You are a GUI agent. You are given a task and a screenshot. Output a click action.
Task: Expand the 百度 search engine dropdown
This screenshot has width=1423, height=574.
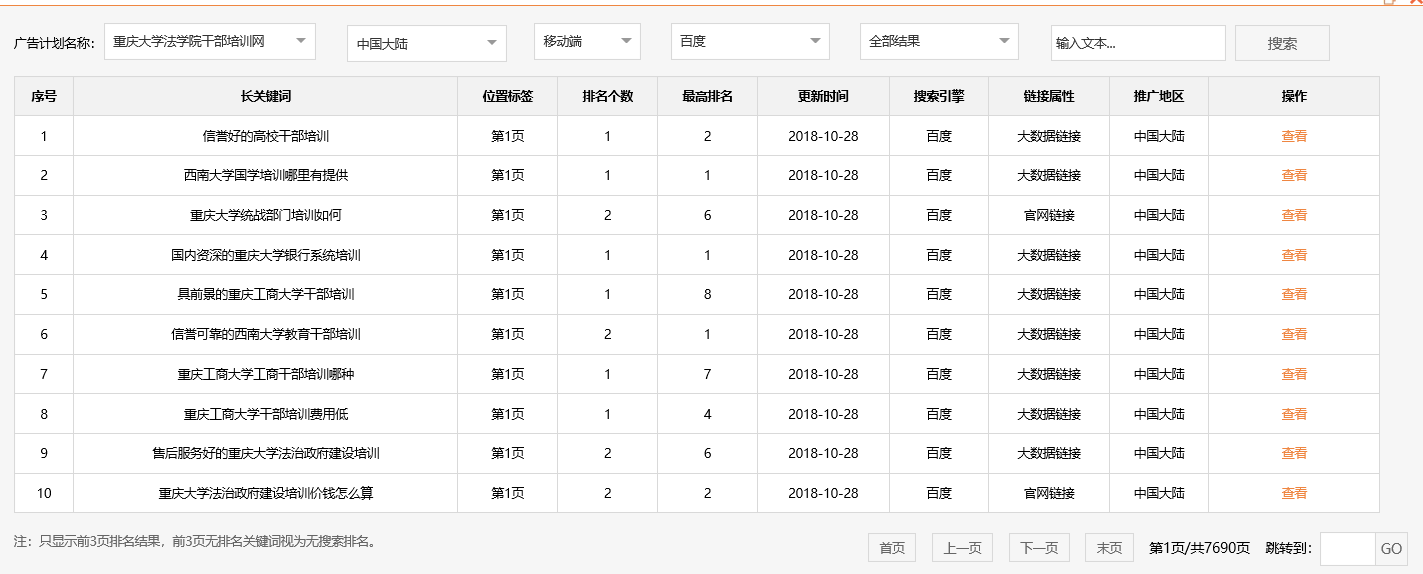pyautogui.click(x=750, y=42)
